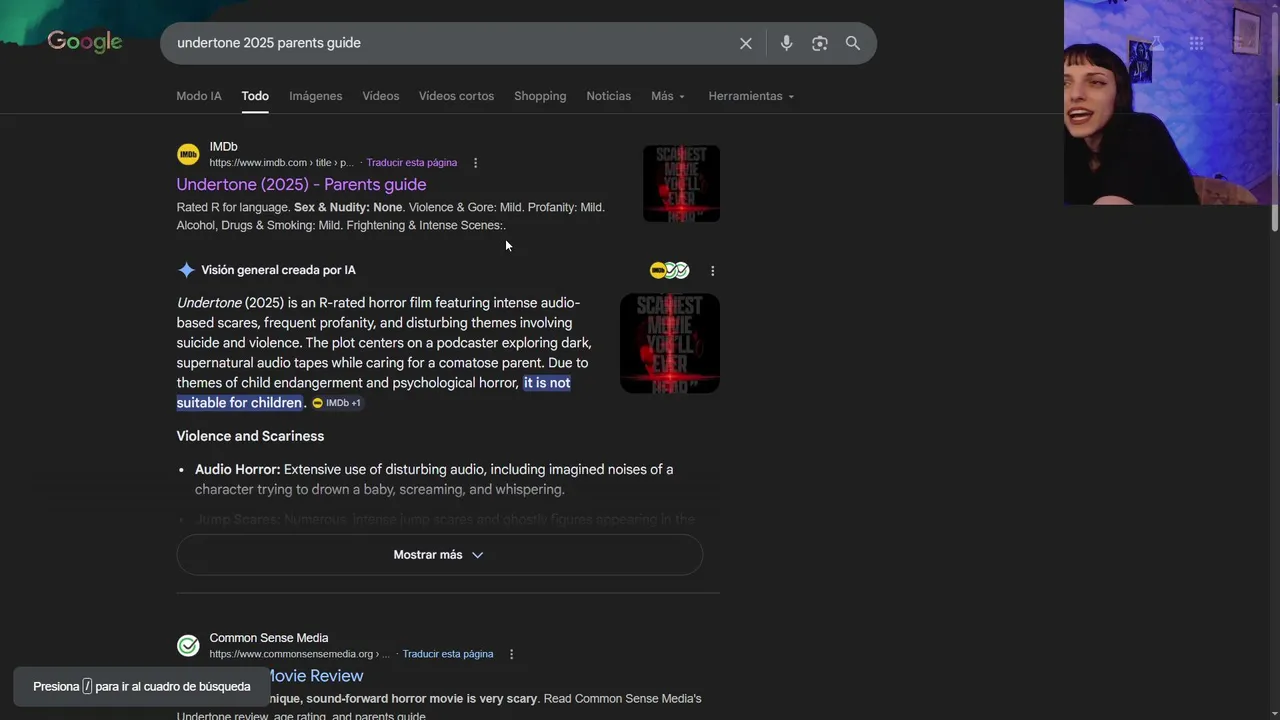The width and height of the screenshot is (1280, 720).
Task: Click Traducir esta página for IMDb result
Action: coord(412,163)
